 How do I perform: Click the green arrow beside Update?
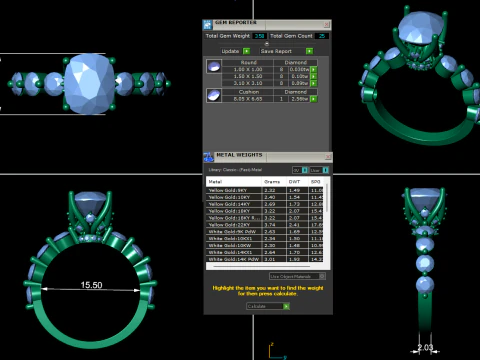coord(246,51)
